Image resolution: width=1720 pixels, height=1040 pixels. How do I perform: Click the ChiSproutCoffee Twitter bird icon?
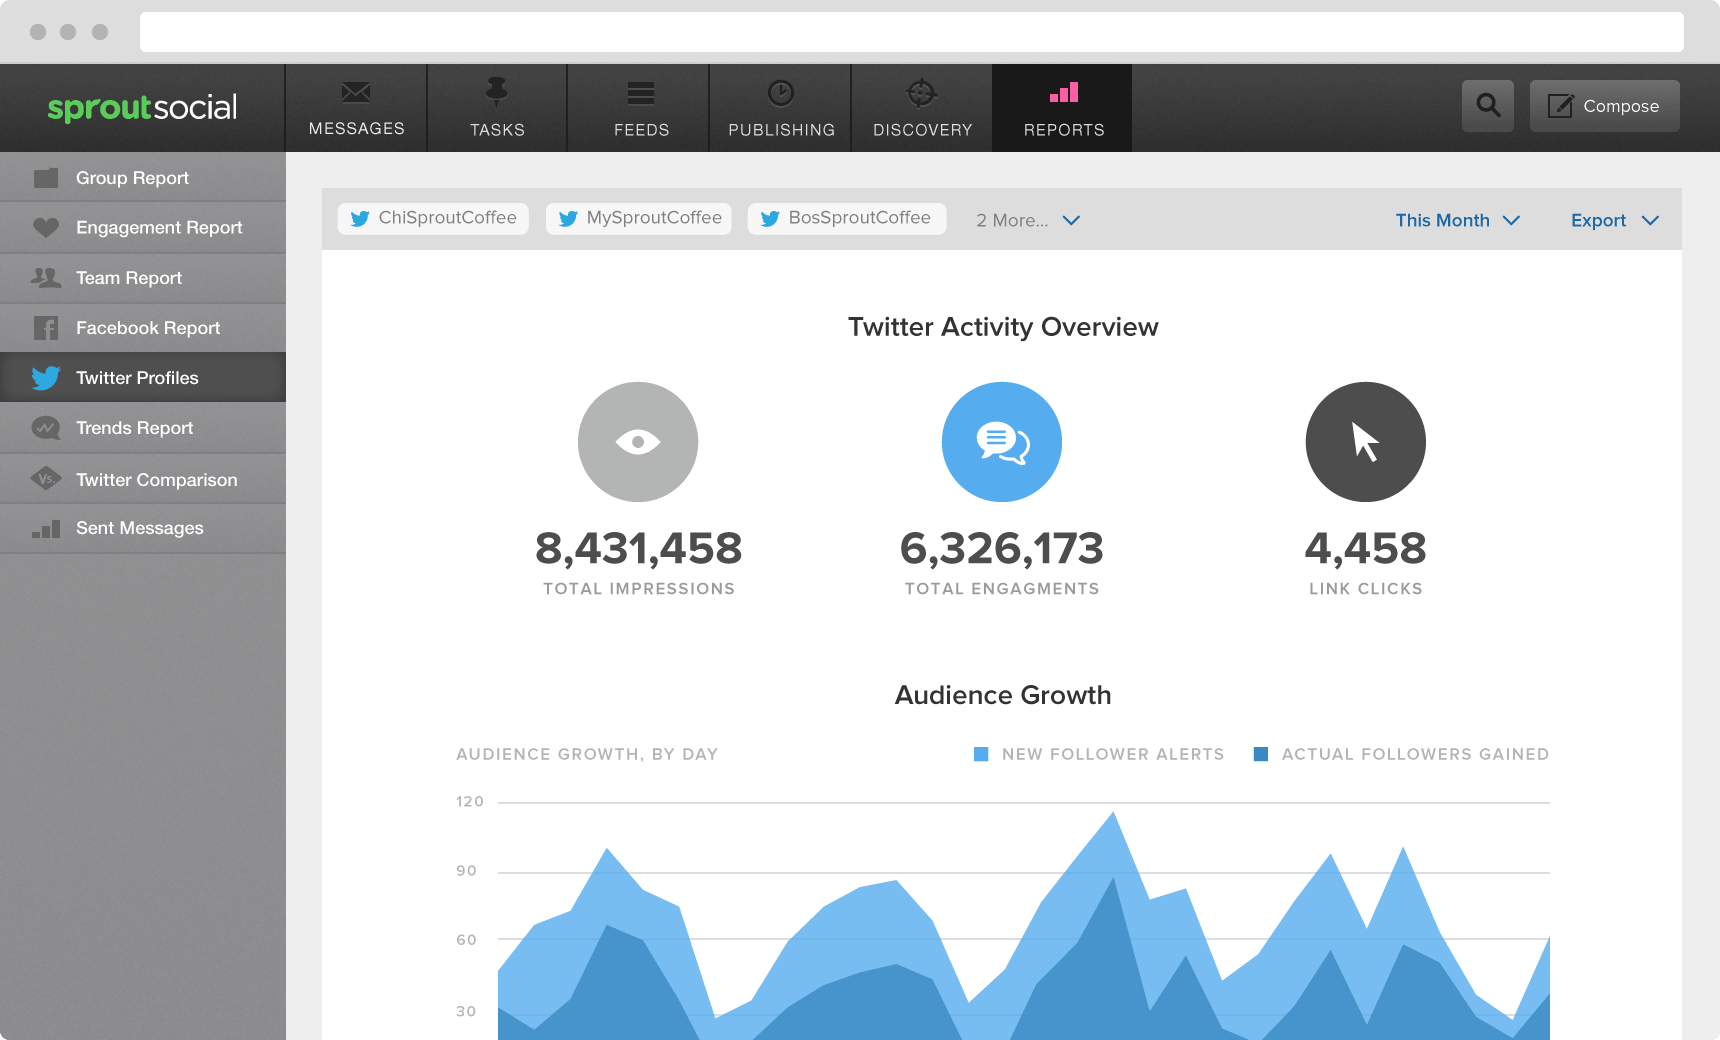(x=360, y=219)
